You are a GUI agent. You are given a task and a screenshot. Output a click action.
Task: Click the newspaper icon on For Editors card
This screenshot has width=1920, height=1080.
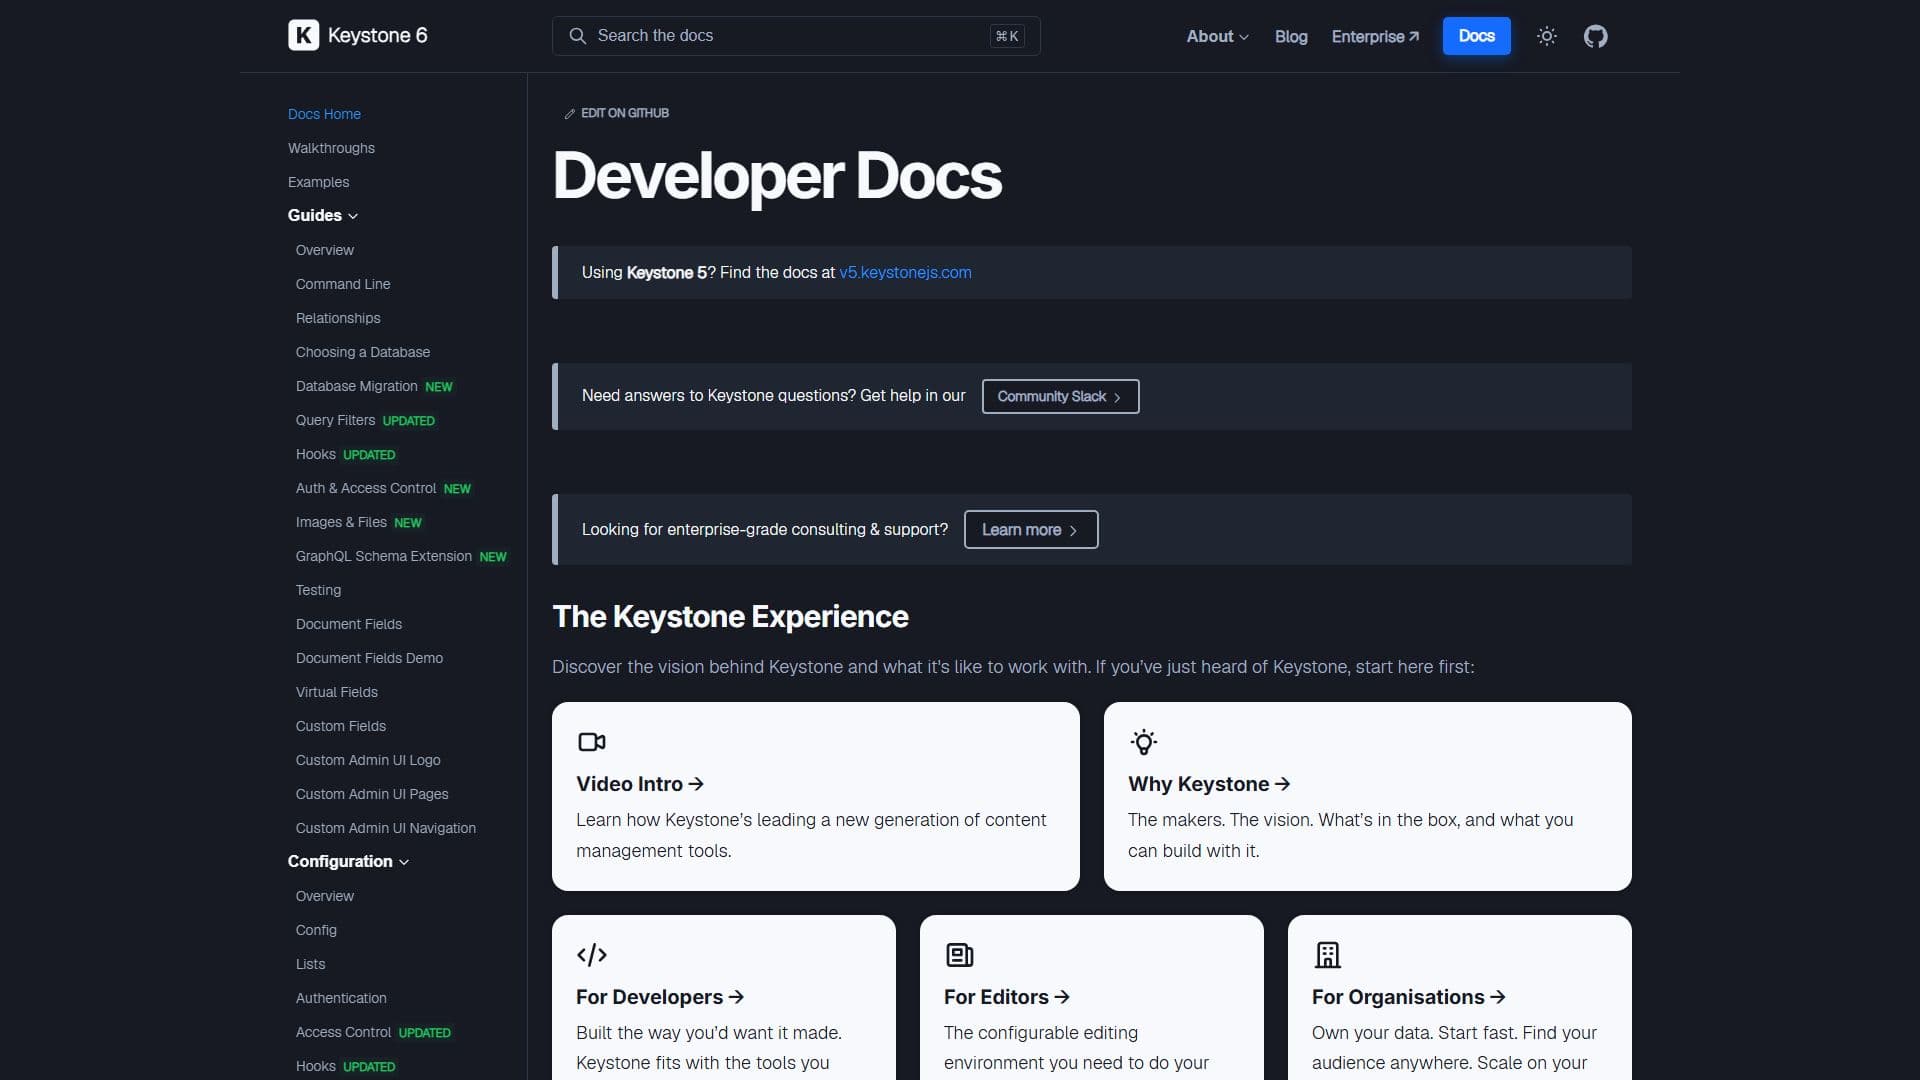959,955
